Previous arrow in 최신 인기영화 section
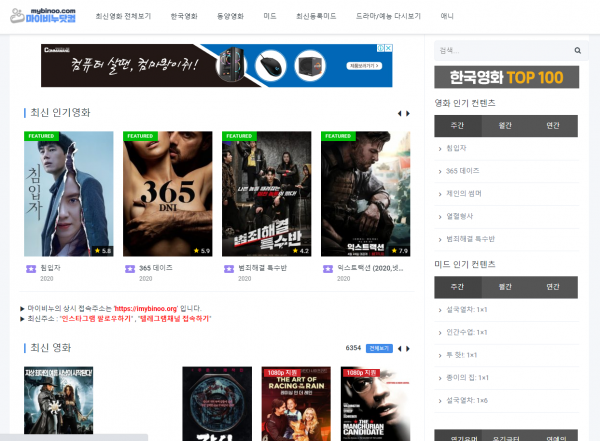The height and width of the screenshot is (441, 600). [399, 113]
